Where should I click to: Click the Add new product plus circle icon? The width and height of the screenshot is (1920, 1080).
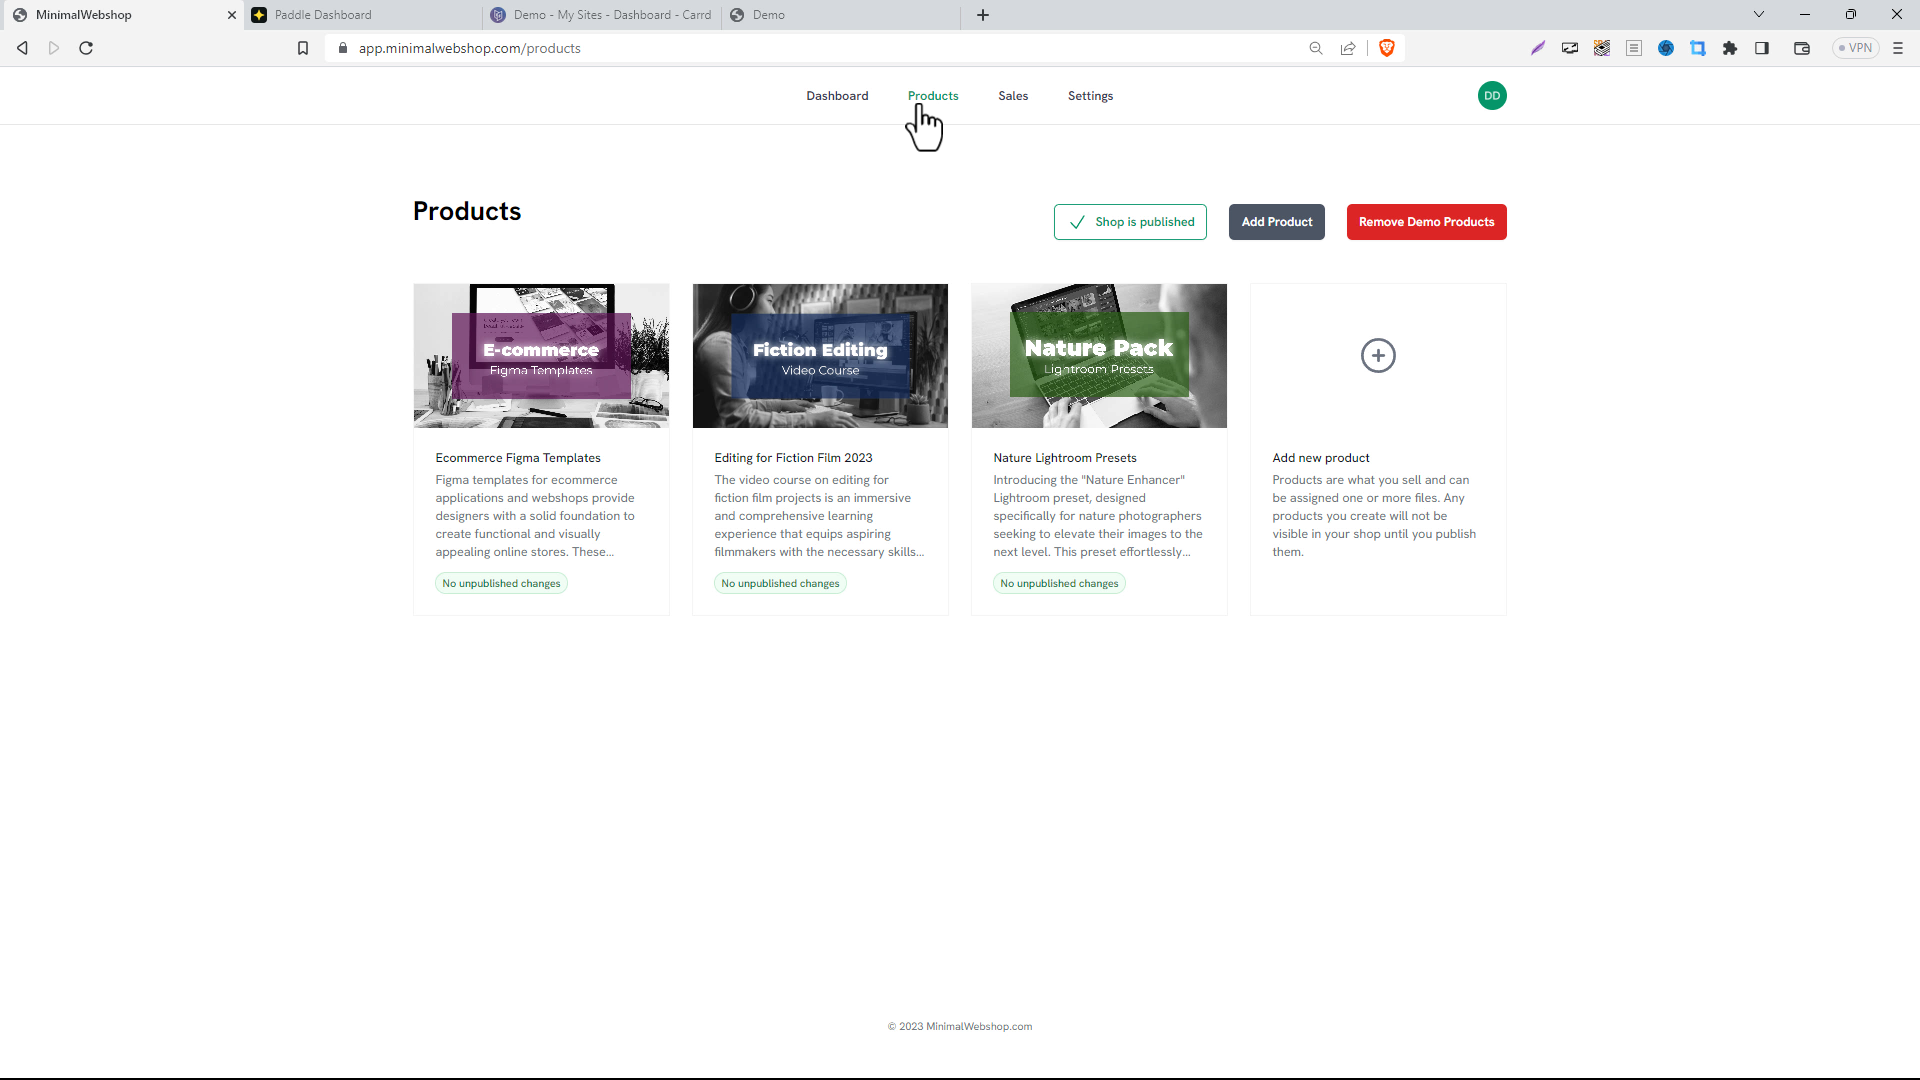[1378, 355]
